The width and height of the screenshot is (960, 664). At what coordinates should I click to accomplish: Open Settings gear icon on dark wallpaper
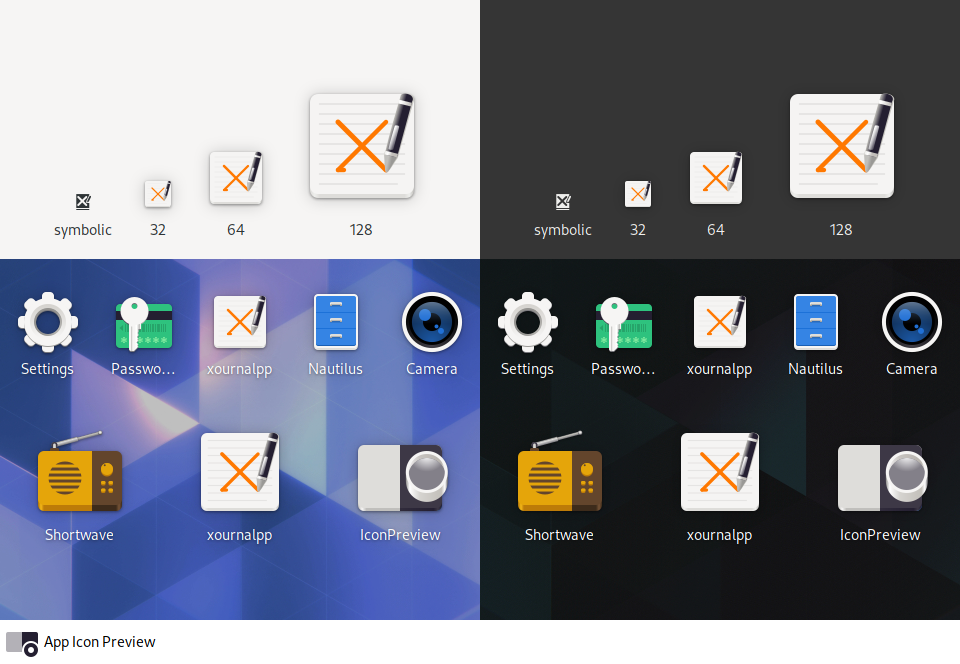click(528, 322)
